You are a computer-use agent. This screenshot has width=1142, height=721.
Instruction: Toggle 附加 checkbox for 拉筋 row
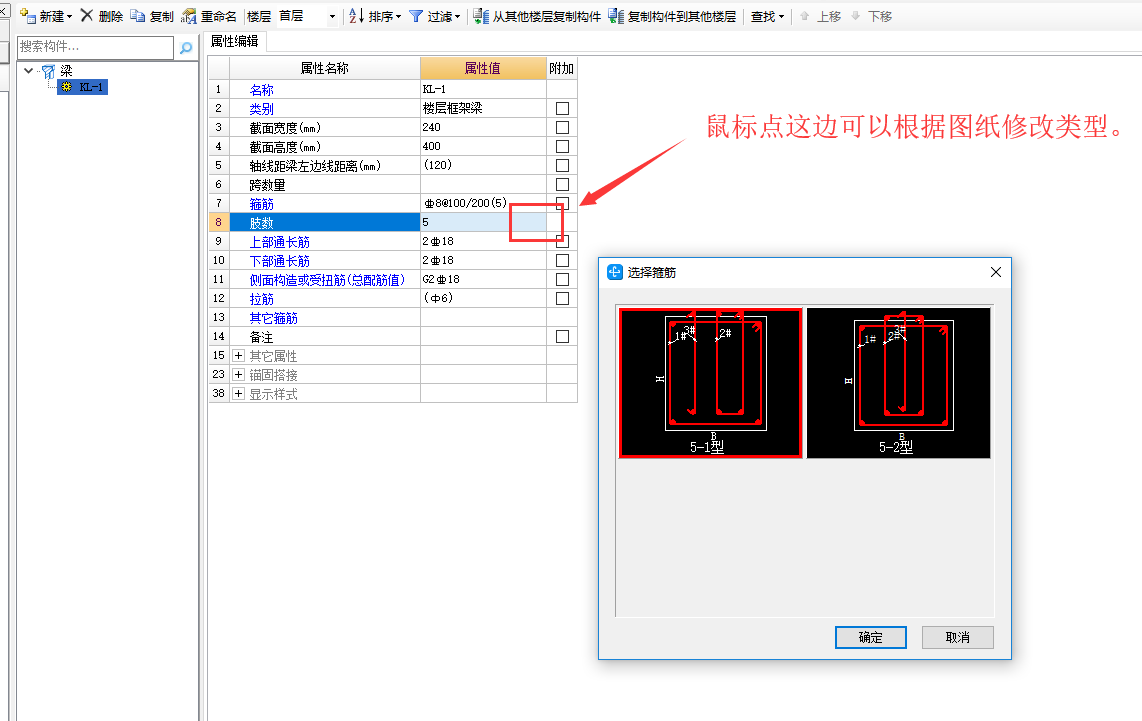pyautogui.click(x=562, y=298)
